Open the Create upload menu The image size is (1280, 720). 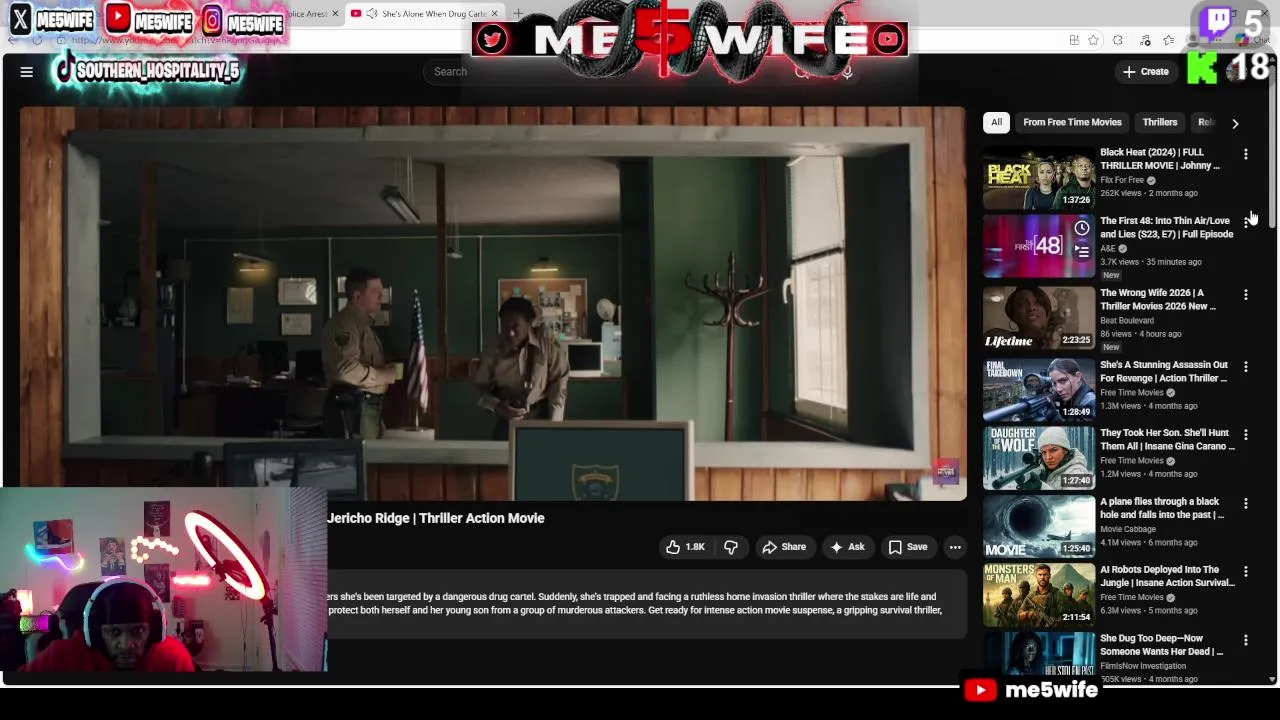pyautogui.click(x=1146, y=71)
